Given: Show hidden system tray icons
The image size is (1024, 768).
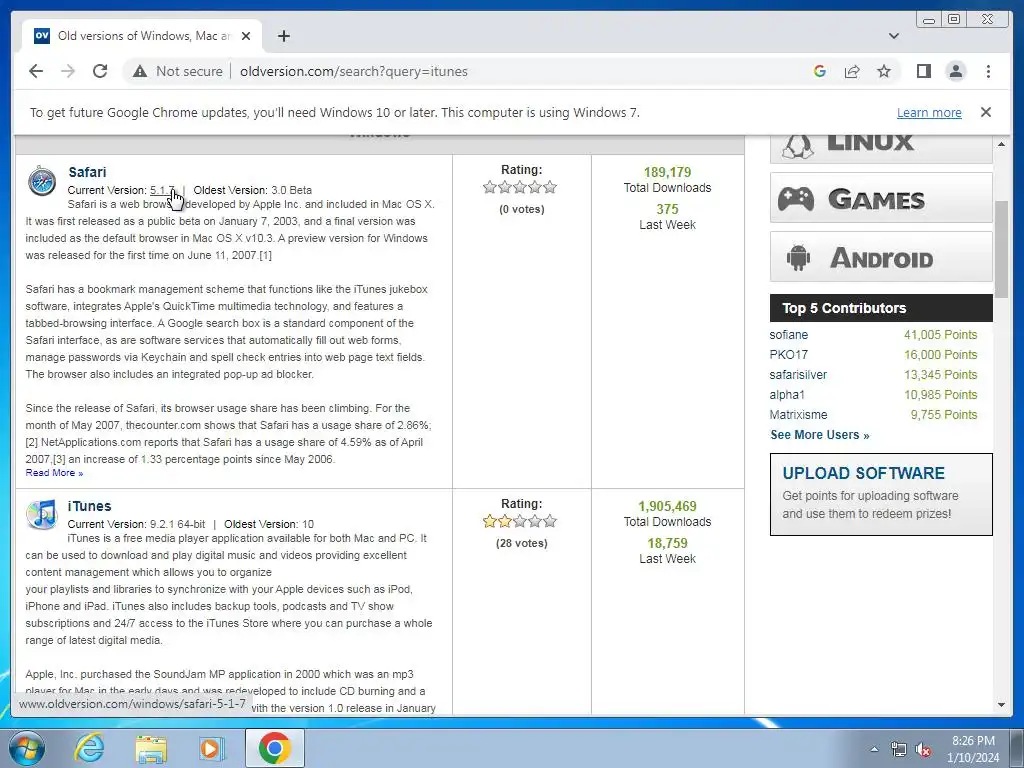Looking at the screenshot, I should [874, 749].
